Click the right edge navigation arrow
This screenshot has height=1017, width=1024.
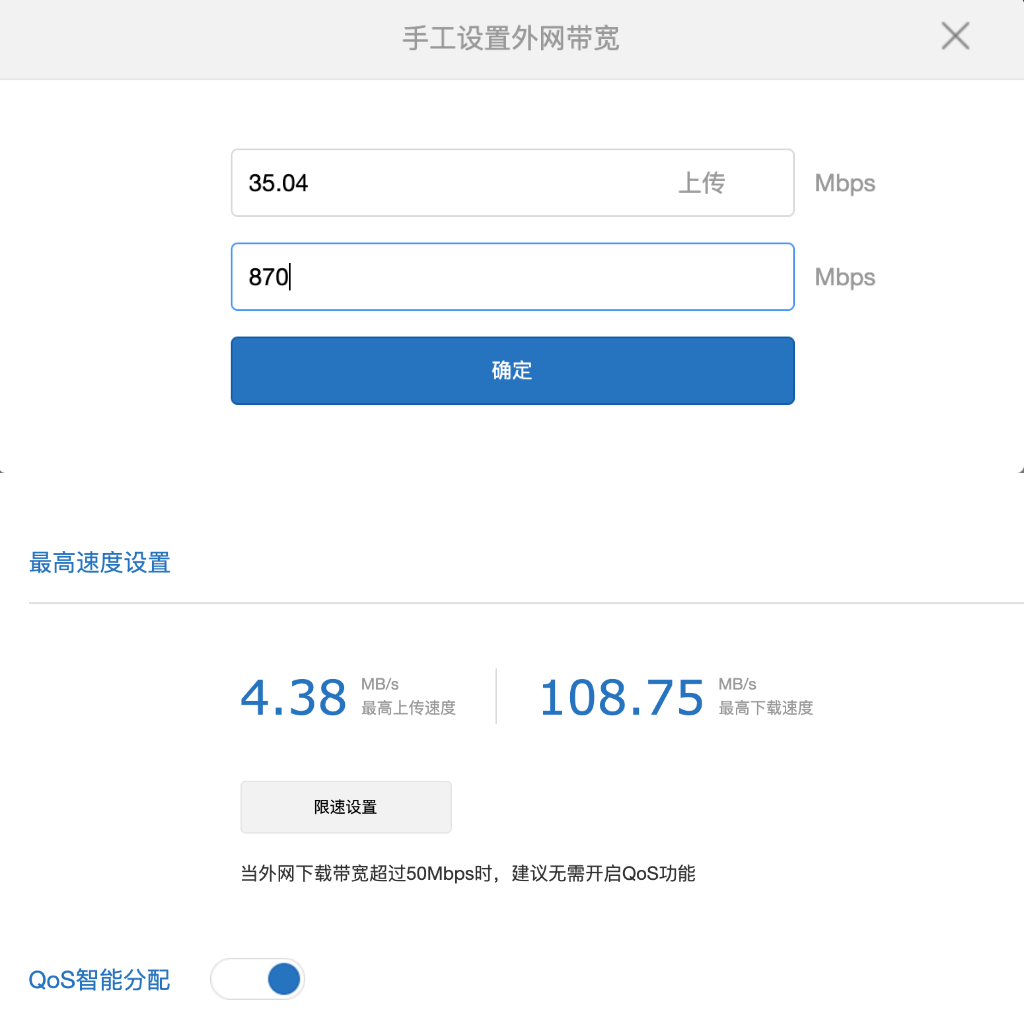[1020, 470]
